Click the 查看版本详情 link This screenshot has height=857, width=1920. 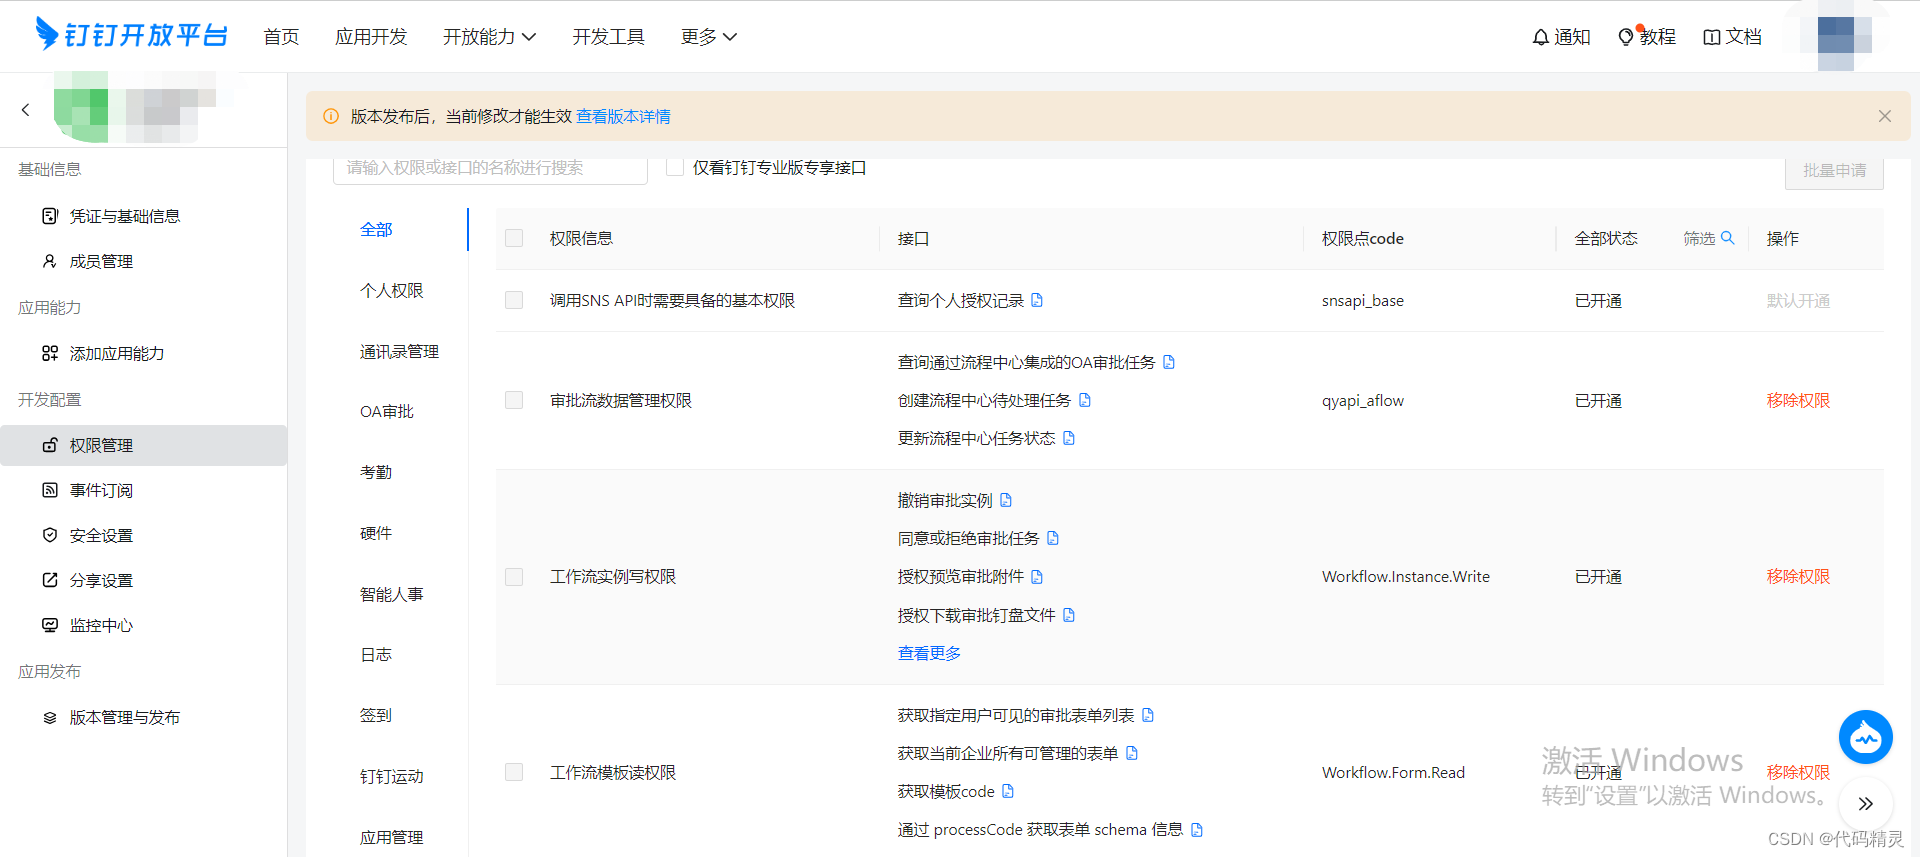click(623, 116)
